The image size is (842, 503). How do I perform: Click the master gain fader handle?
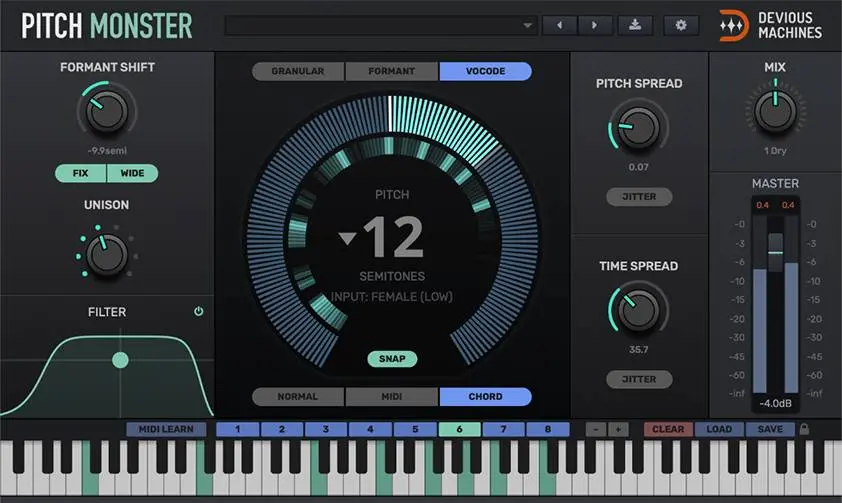pos(775,252)
